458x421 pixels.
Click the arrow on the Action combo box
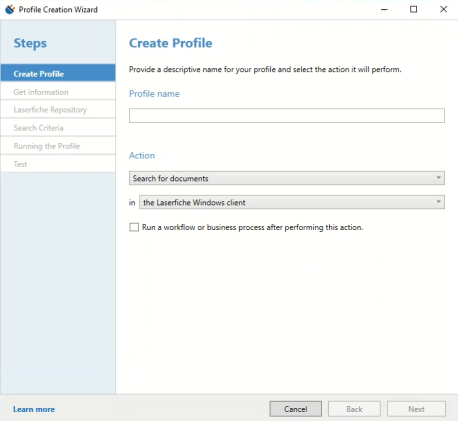pyautogui.click(x=439, y=177)
